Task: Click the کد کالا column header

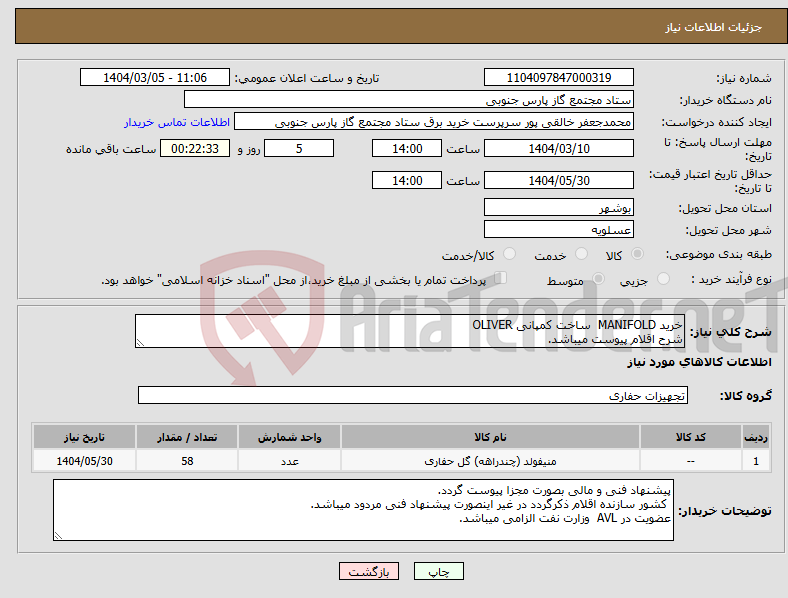Action: (691, 437)
